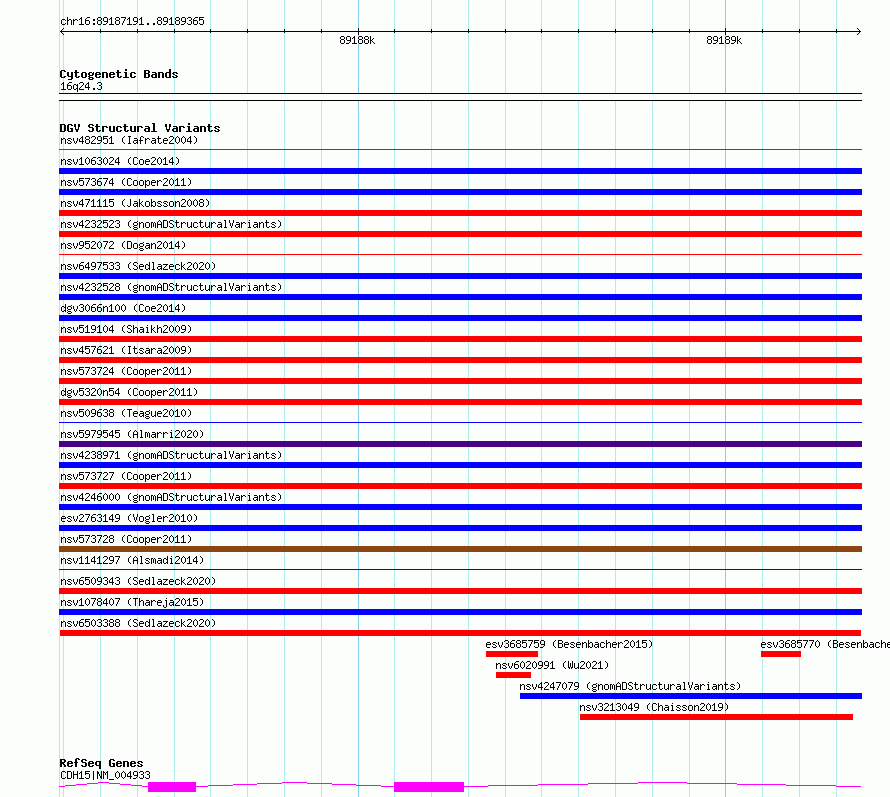
Task: Open dgv5320n54 (Cooper2011) variant
Action: pyautogui.click(x=129, y=392)
